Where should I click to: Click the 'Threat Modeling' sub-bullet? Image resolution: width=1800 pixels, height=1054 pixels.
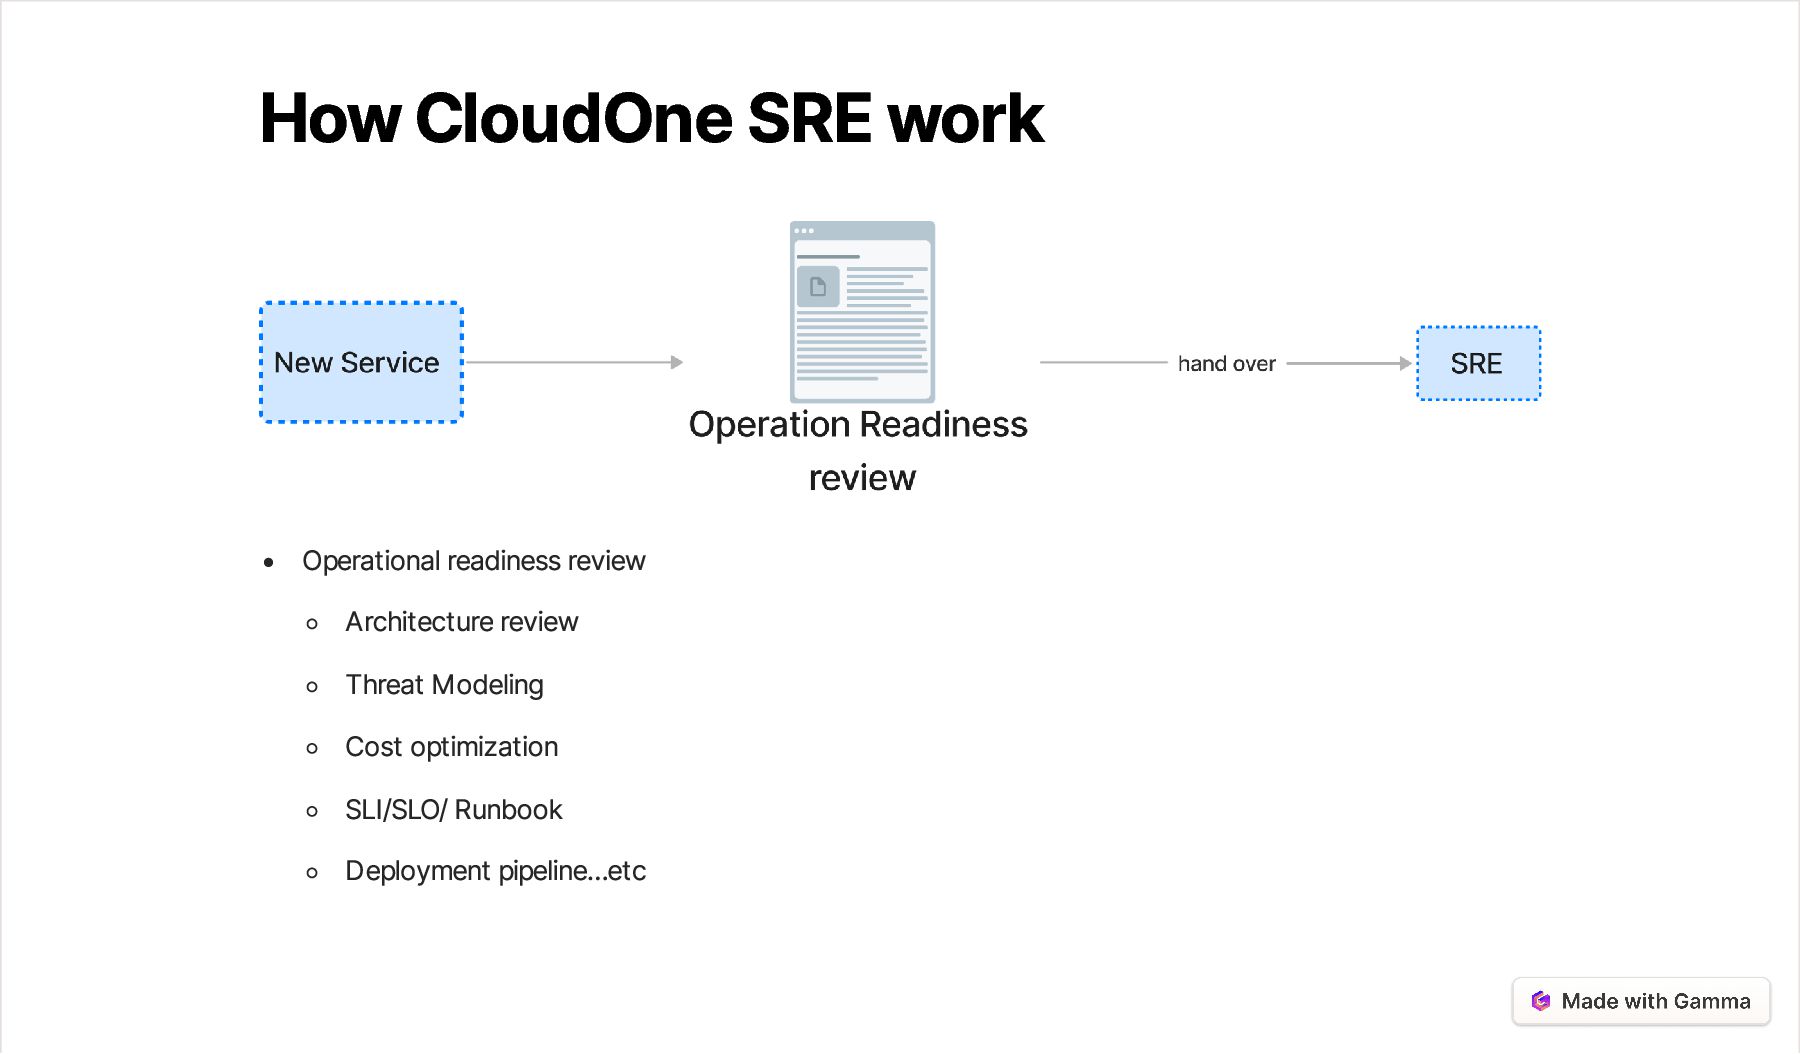444,685
